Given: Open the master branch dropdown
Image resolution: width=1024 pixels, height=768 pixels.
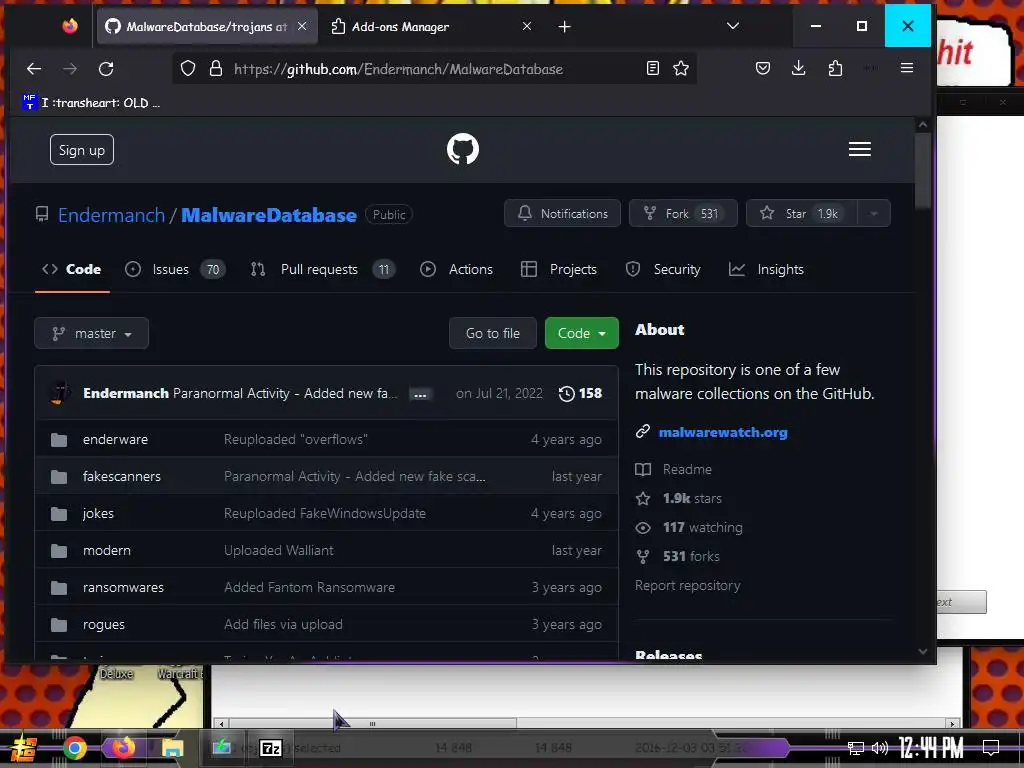Looking at the screenshot, I should [x=91, y=333].
